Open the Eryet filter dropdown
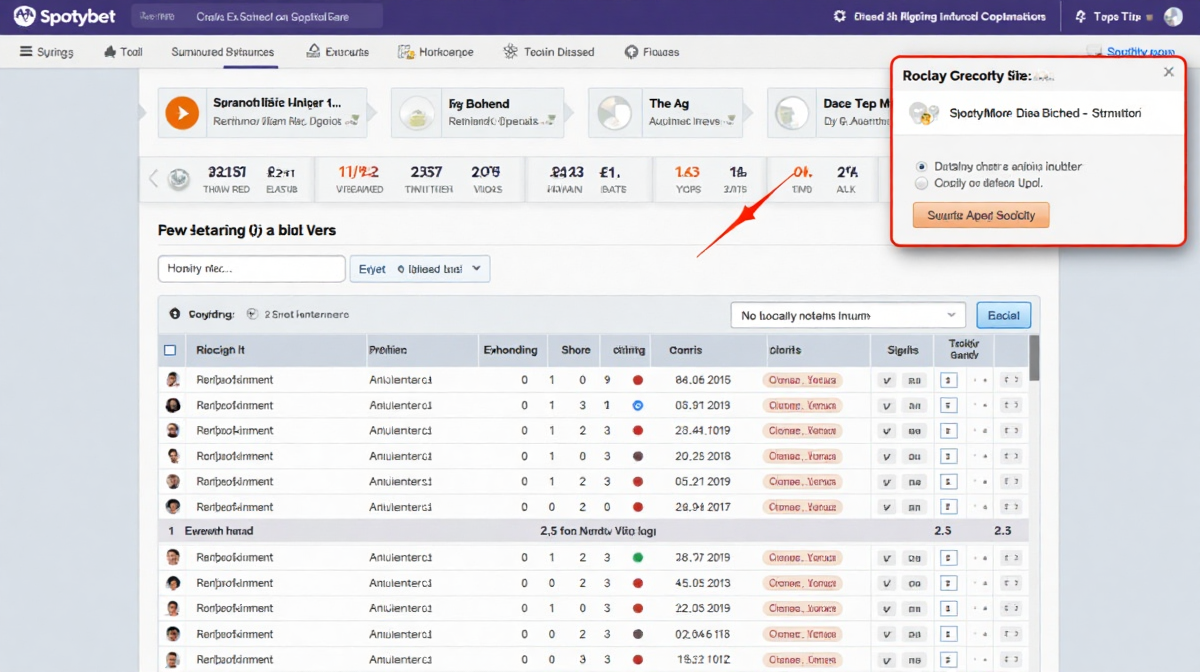 (x=419, y=269)
